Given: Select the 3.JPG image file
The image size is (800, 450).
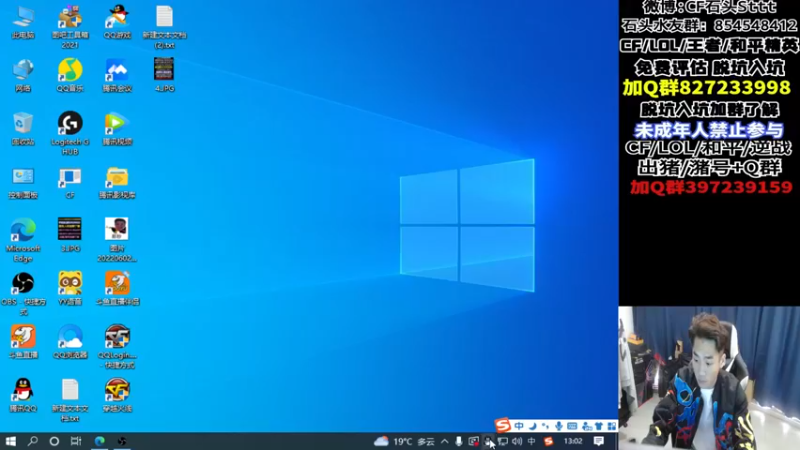Looking at the screenshot, I should pyautogui.click(x=70, y=235).
